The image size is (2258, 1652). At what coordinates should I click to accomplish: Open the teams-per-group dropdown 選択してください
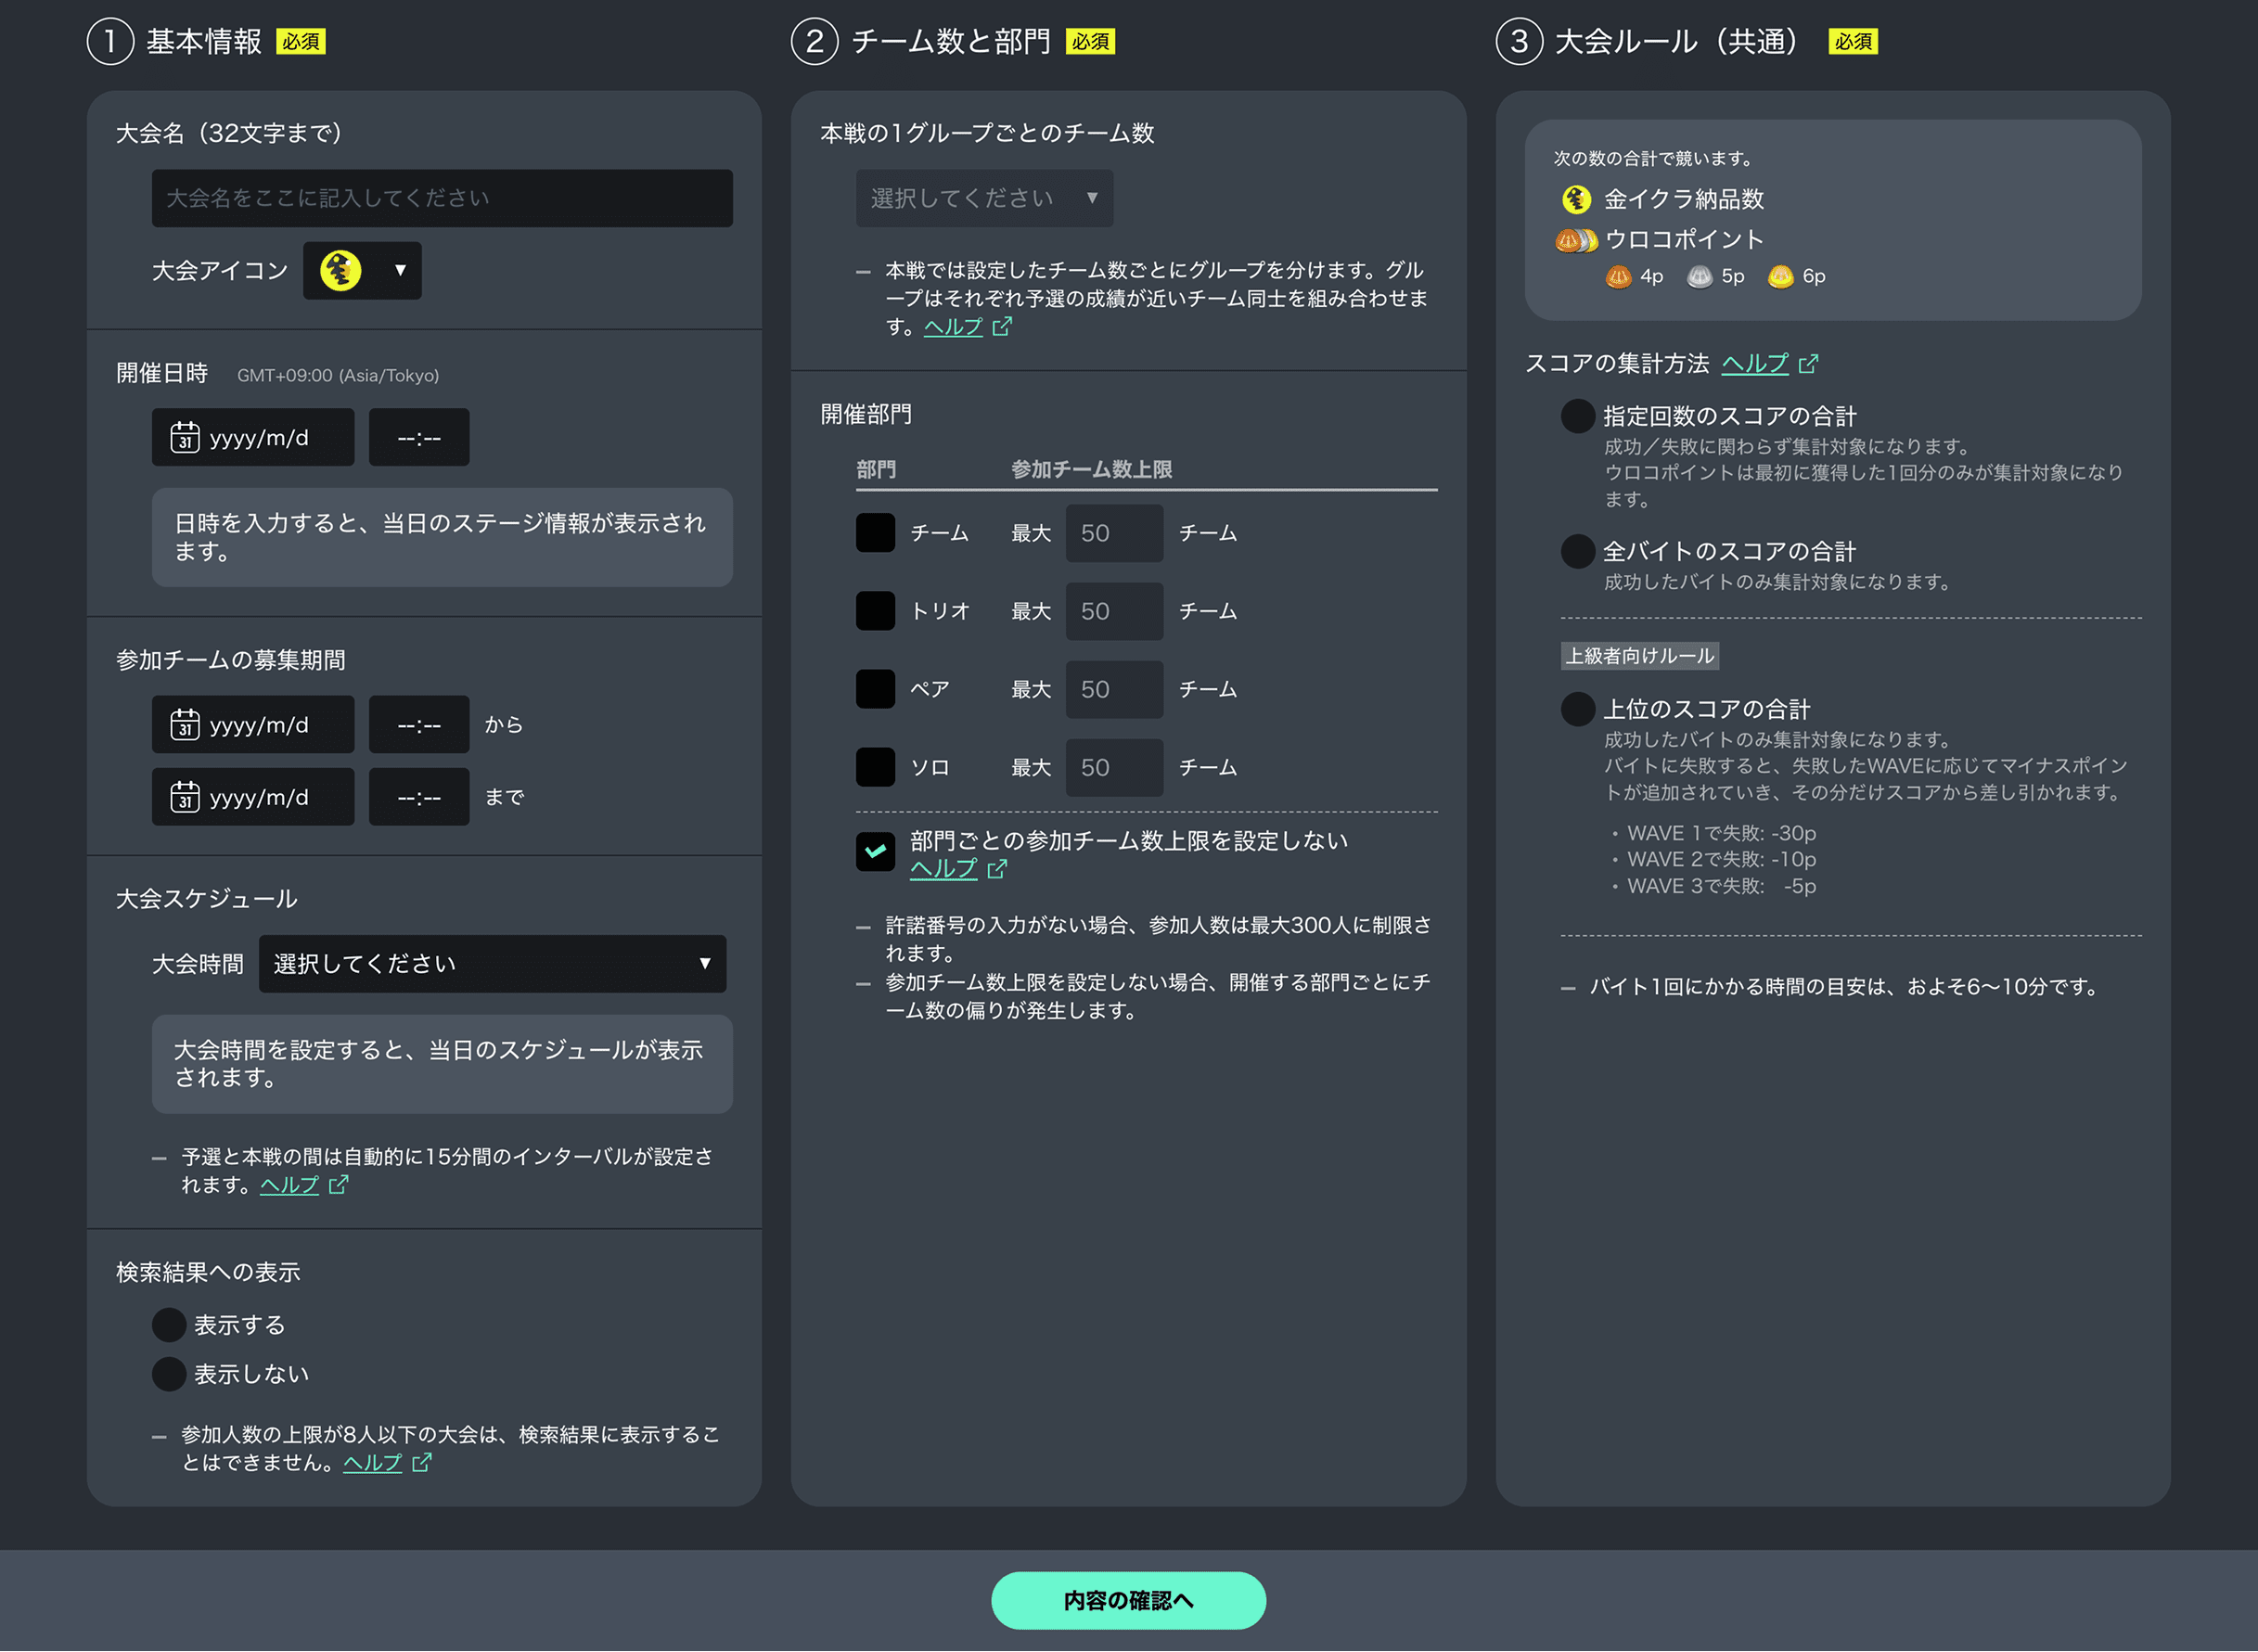(984, 198)
